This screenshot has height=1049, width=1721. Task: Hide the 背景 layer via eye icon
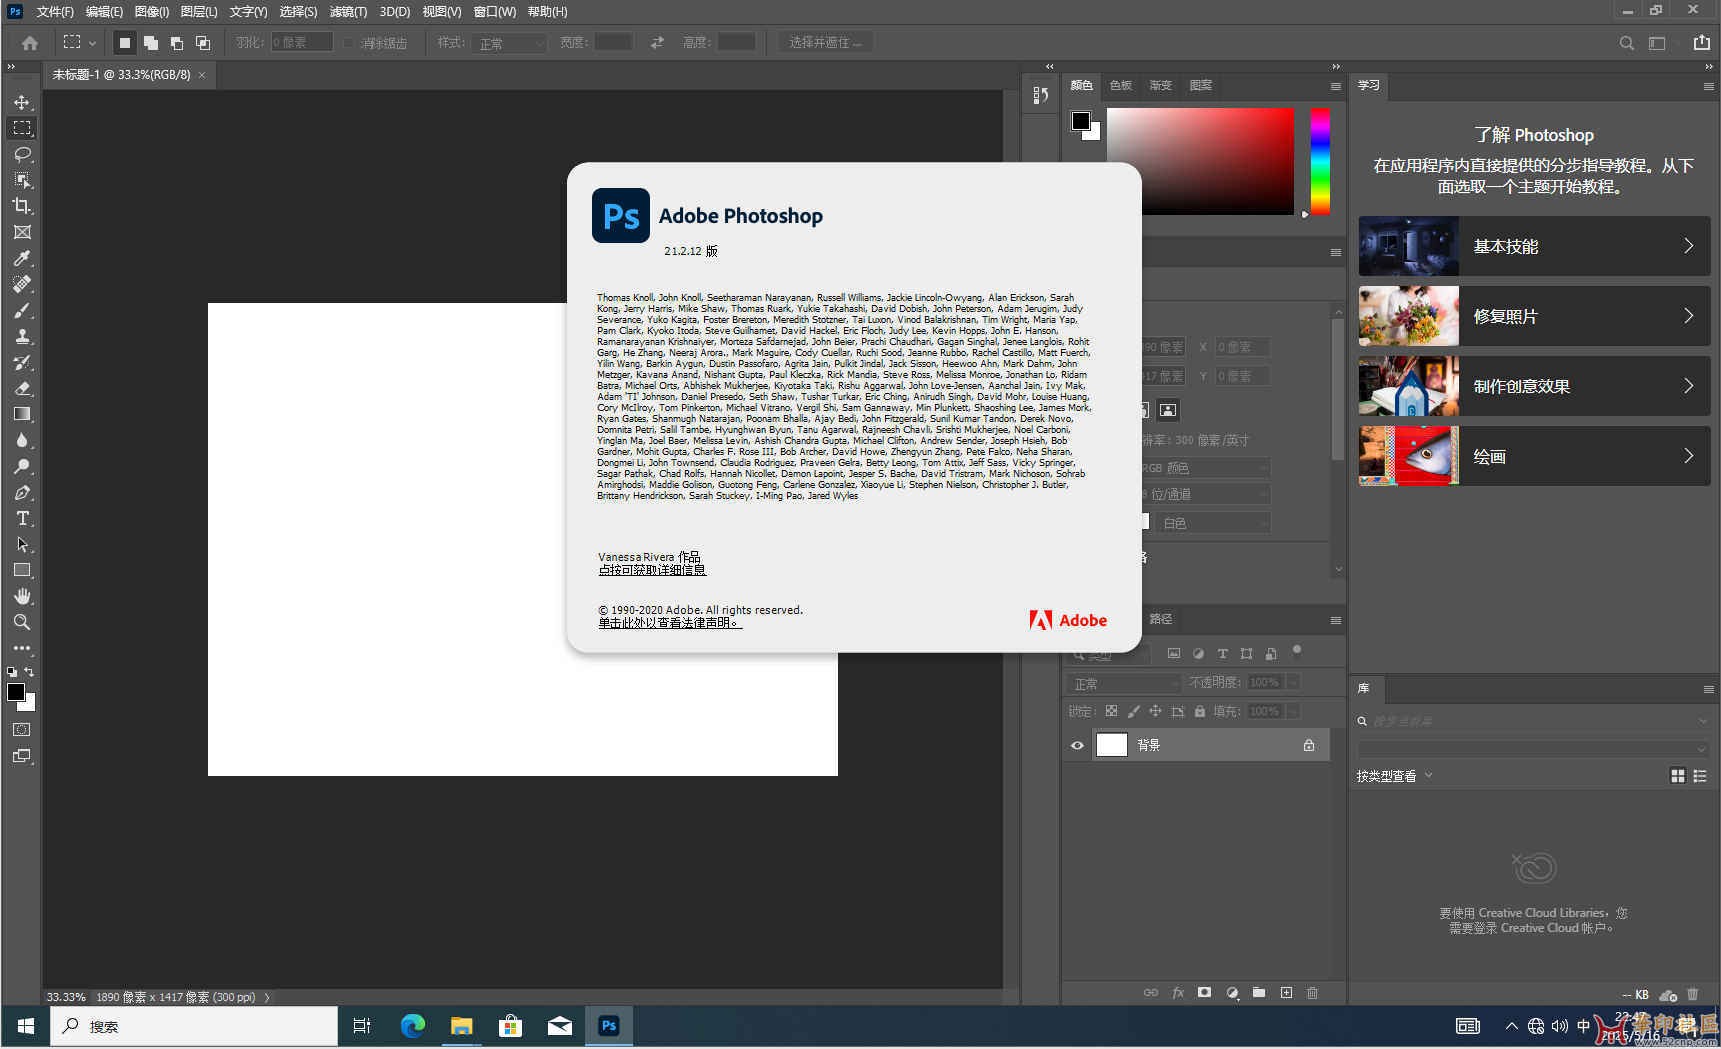click(1077, 745)
